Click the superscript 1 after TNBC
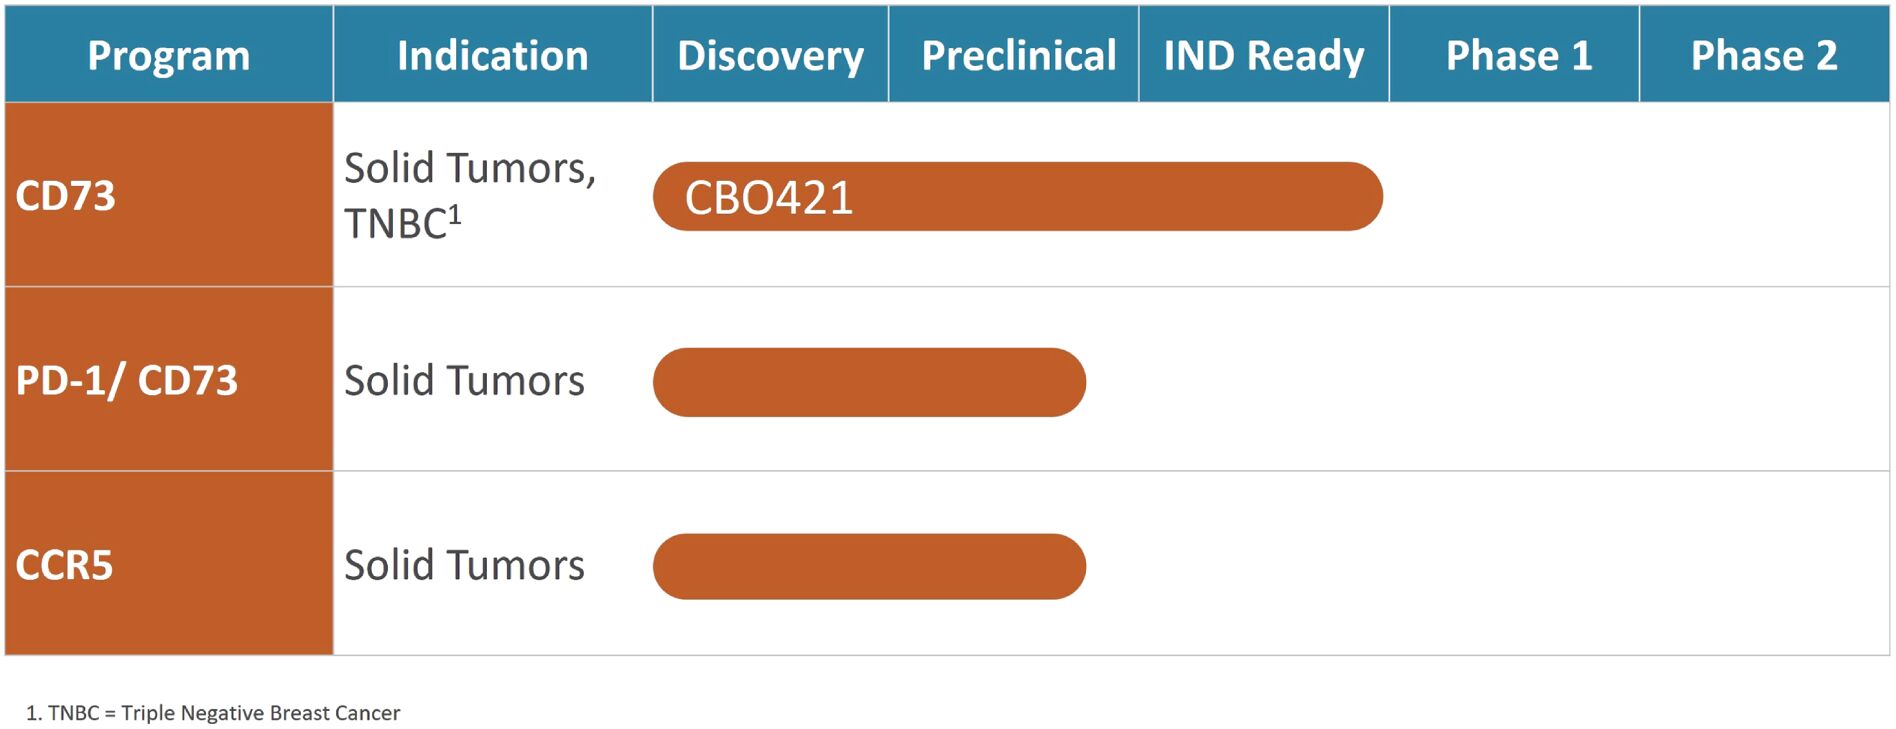 (455, 213)
